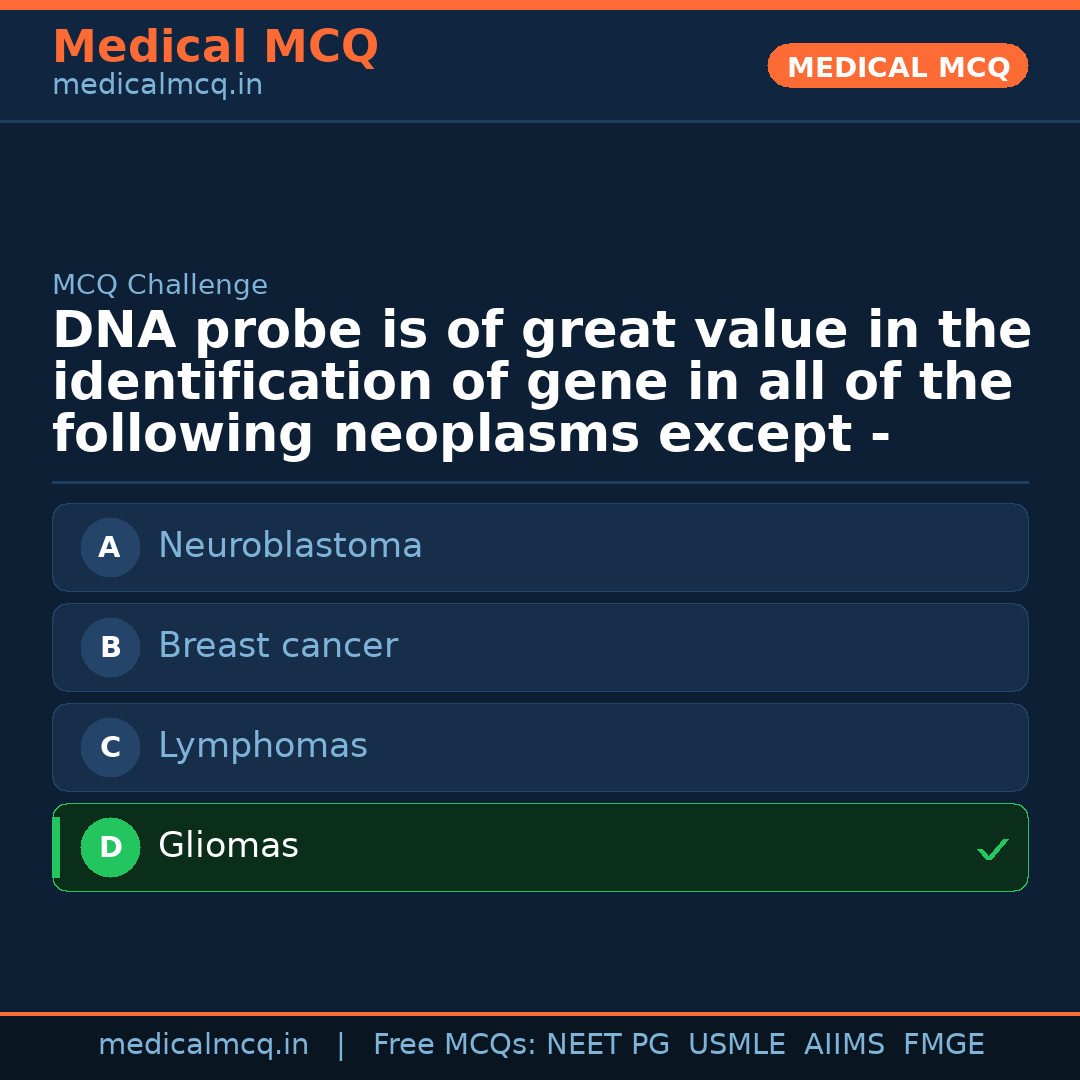Viewport: 1080px width, 1080px height.
Task: Choose the Breast cancer answer text
Action: pos(278,646)
